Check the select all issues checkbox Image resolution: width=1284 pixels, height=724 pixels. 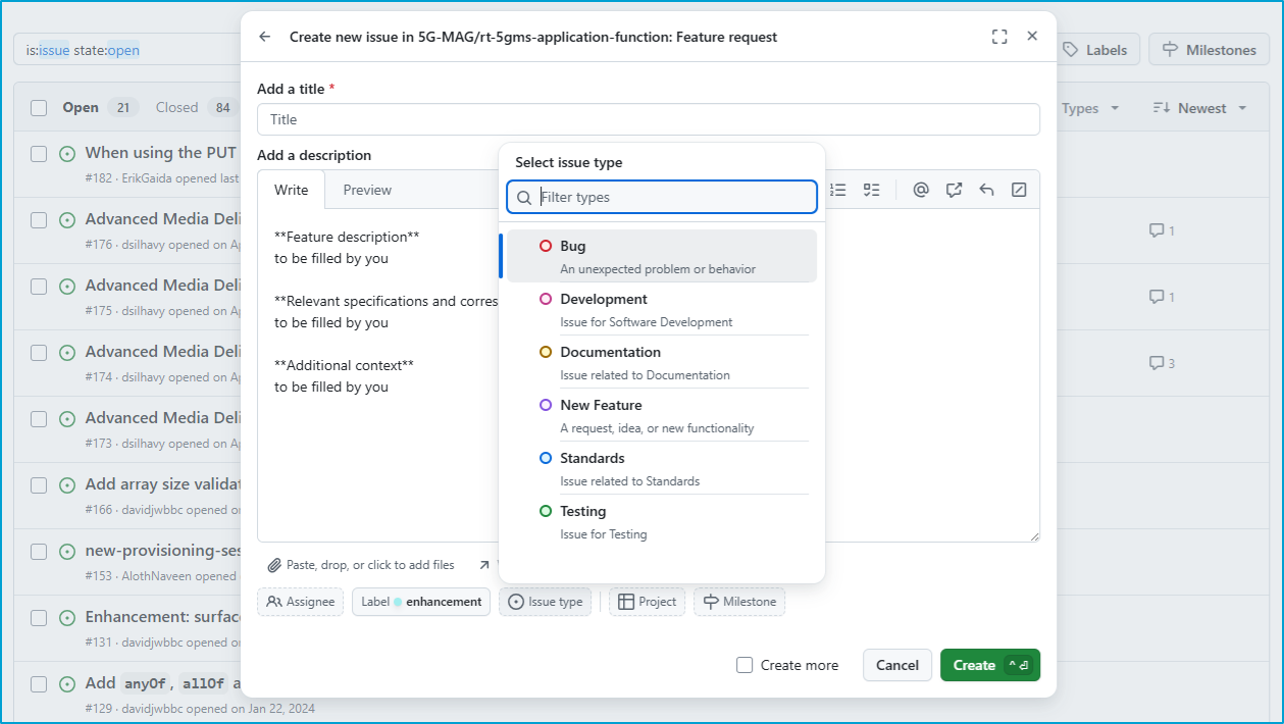pyautogui.click(x=39, y=108)
